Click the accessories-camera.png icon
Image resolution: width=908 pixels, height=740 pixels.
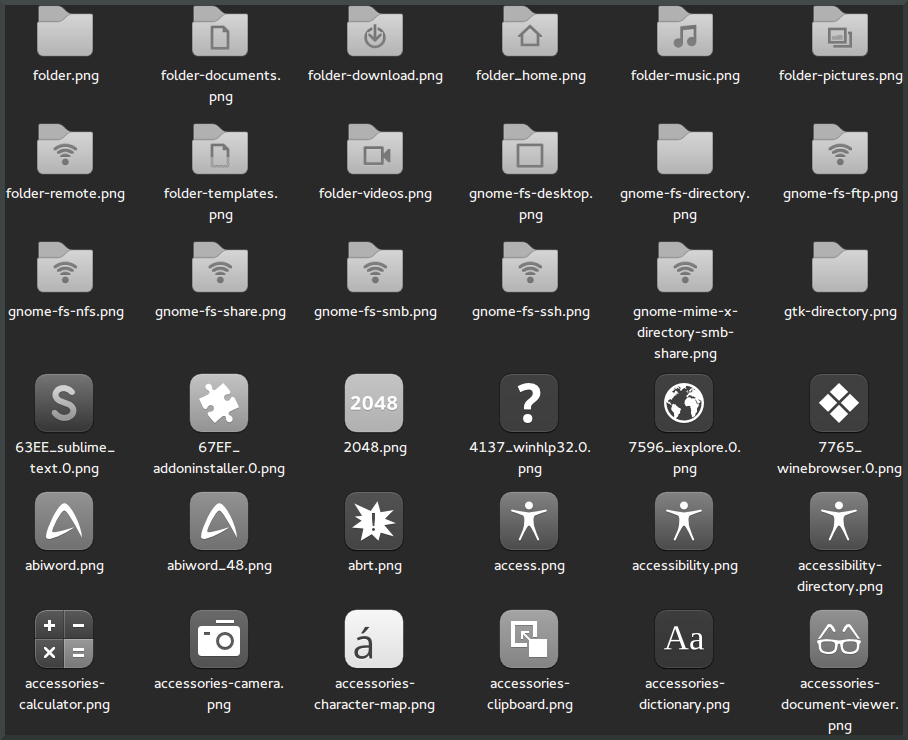tap(219, 639)
